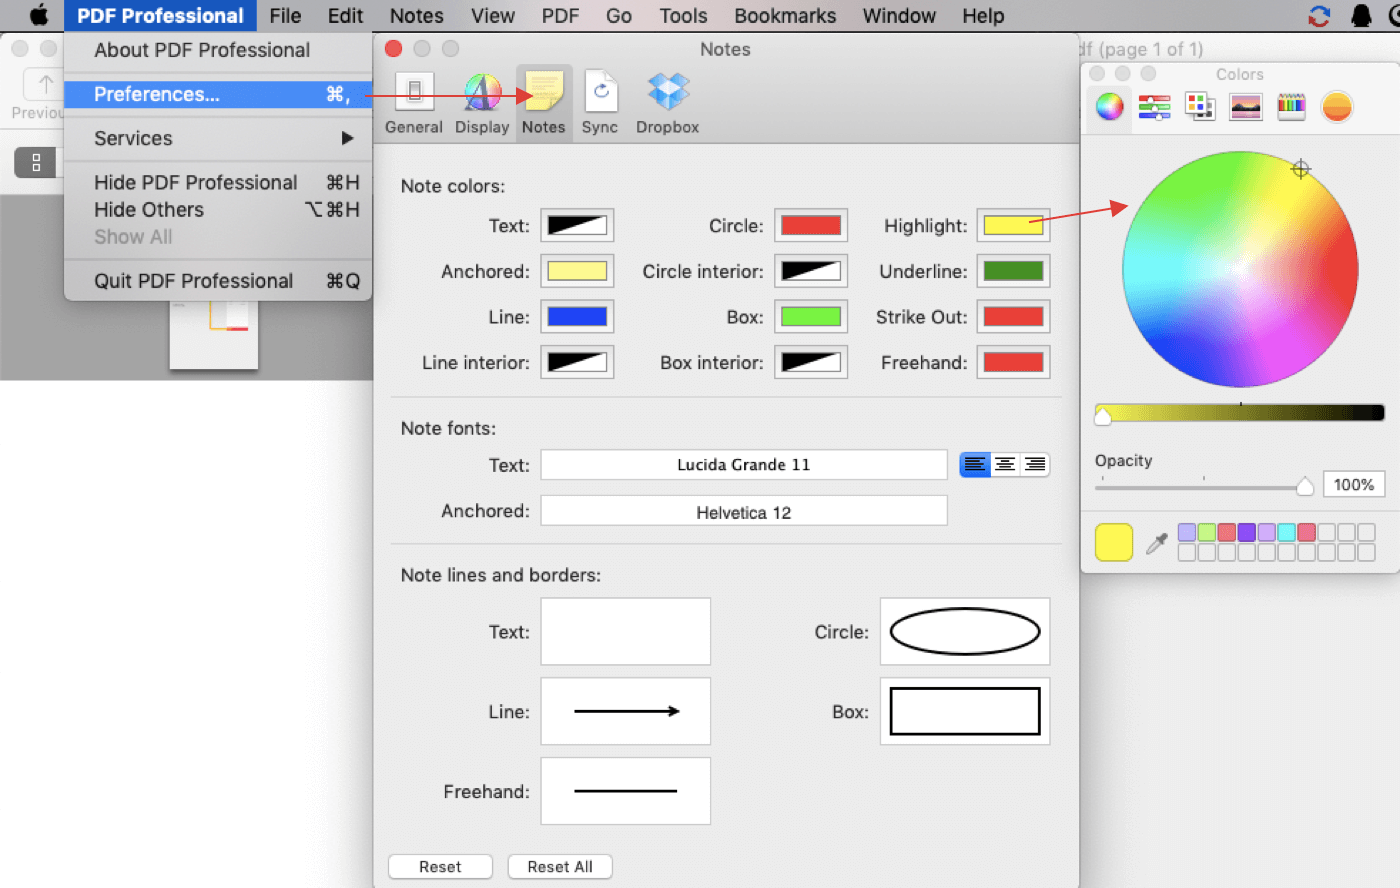Open the Circle color well
This screenshot has height=888, width=1400.
(x=811, y=225)
